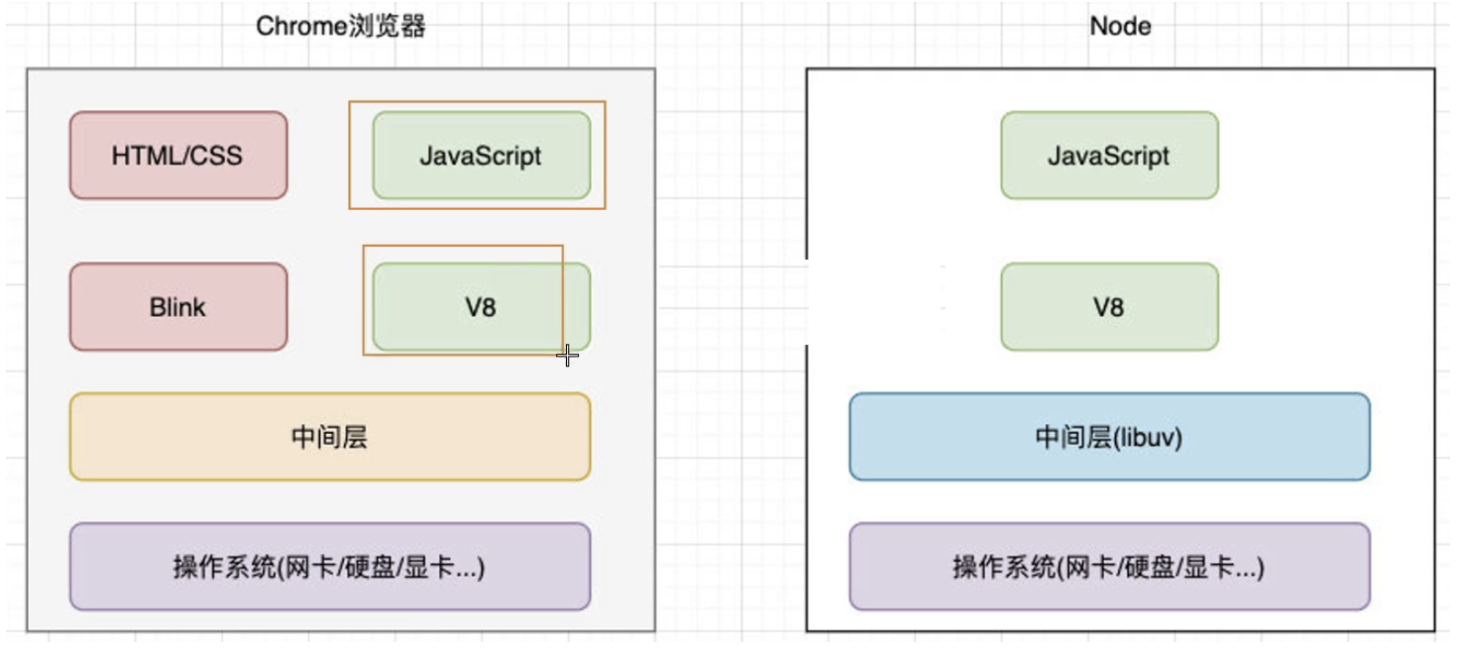
Task: Select the blue 中间层(libuv) block
Action: tap(1109, 437)
